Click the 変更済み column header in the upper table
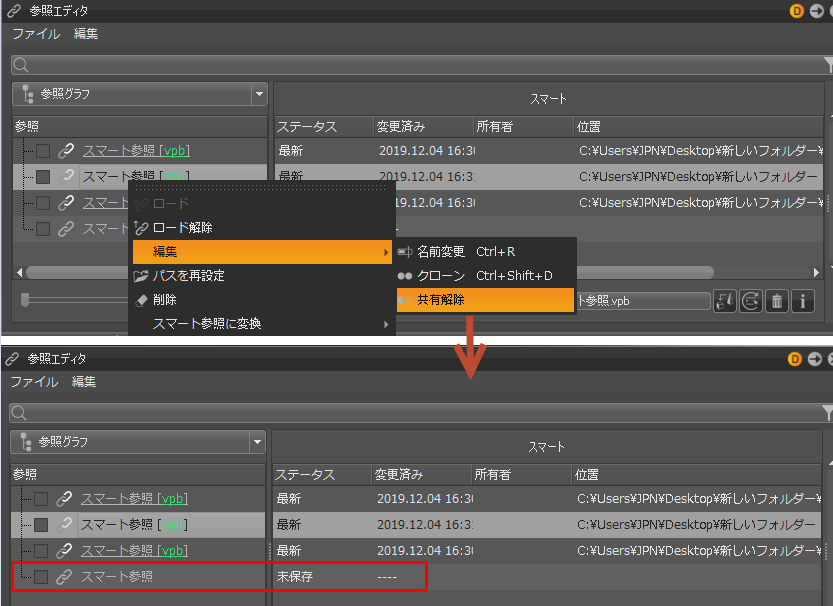Image resolution: width=833 pixels, height=606 pixels. point(423,127)
